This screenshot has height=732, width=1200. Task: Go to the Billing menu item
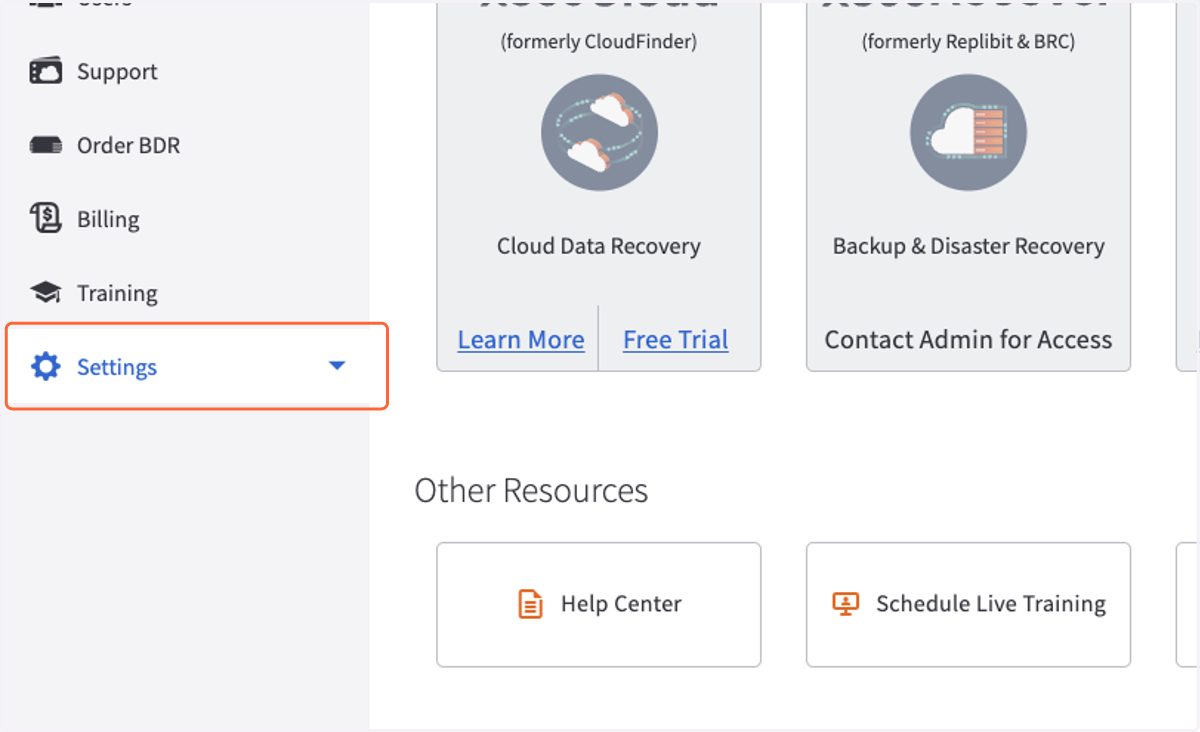[108, 219]
